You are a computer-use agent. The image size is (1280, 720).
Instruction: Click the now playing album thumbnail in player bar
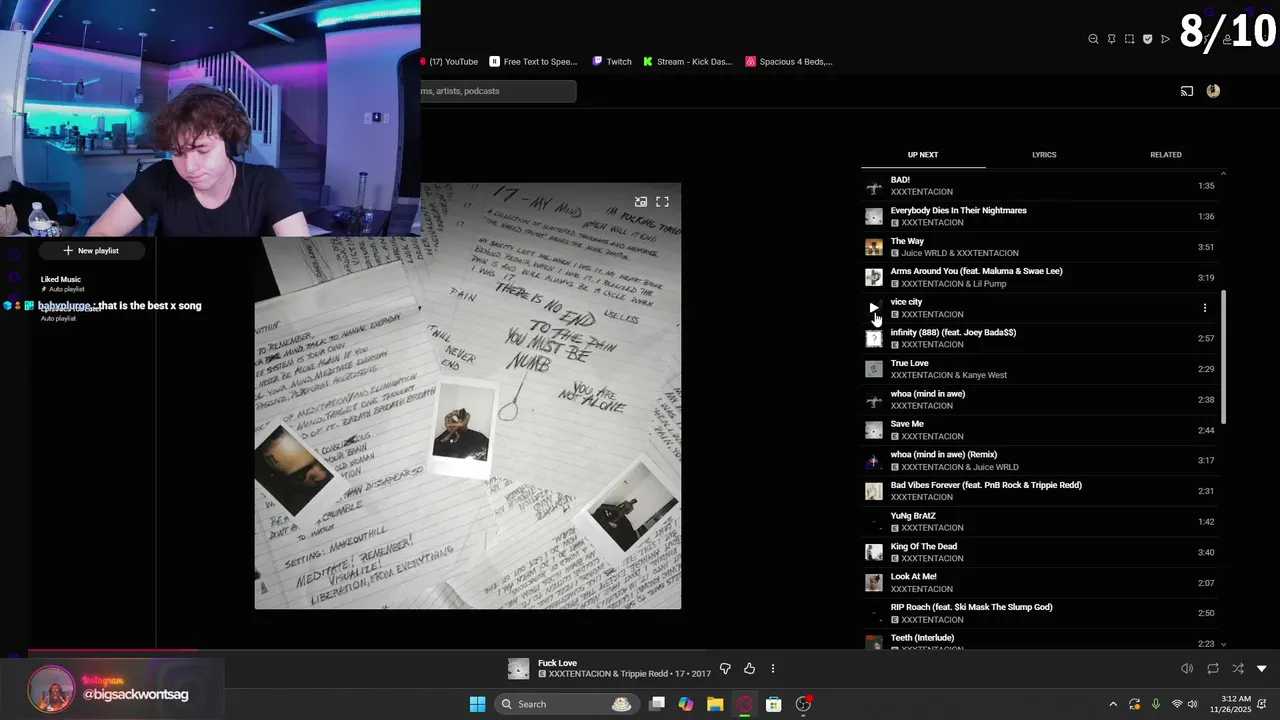coord(518,669)
